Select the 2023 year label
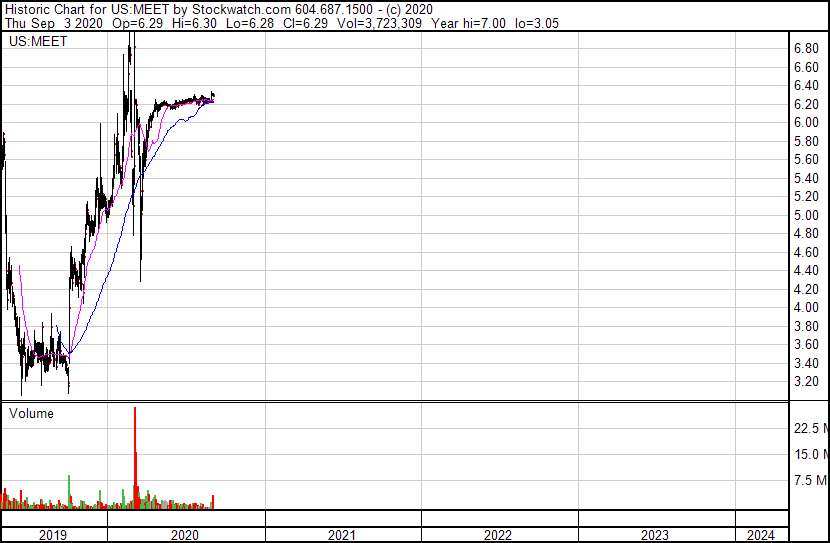 click(x=655, y=535)
